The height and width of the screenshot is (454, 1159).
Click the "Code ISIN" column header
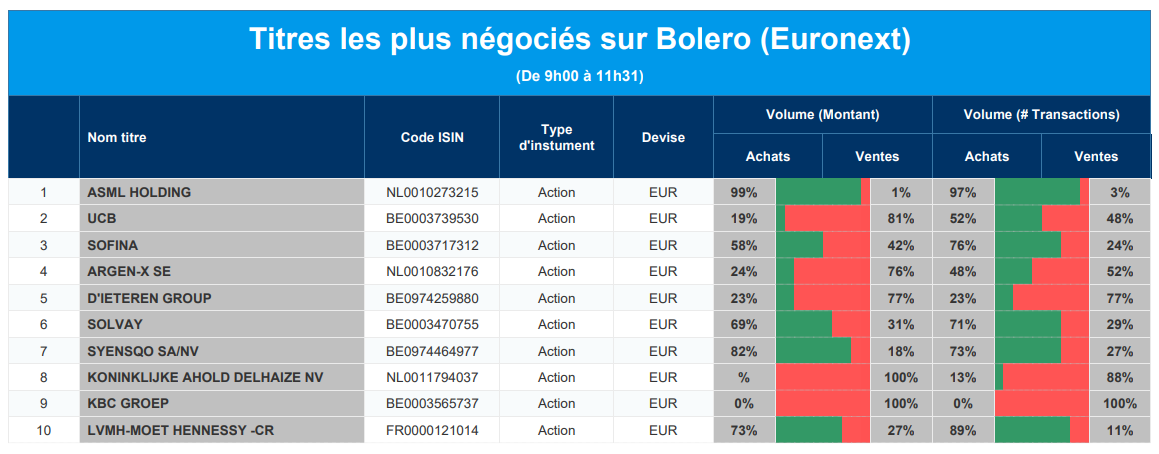pos(432,138)
